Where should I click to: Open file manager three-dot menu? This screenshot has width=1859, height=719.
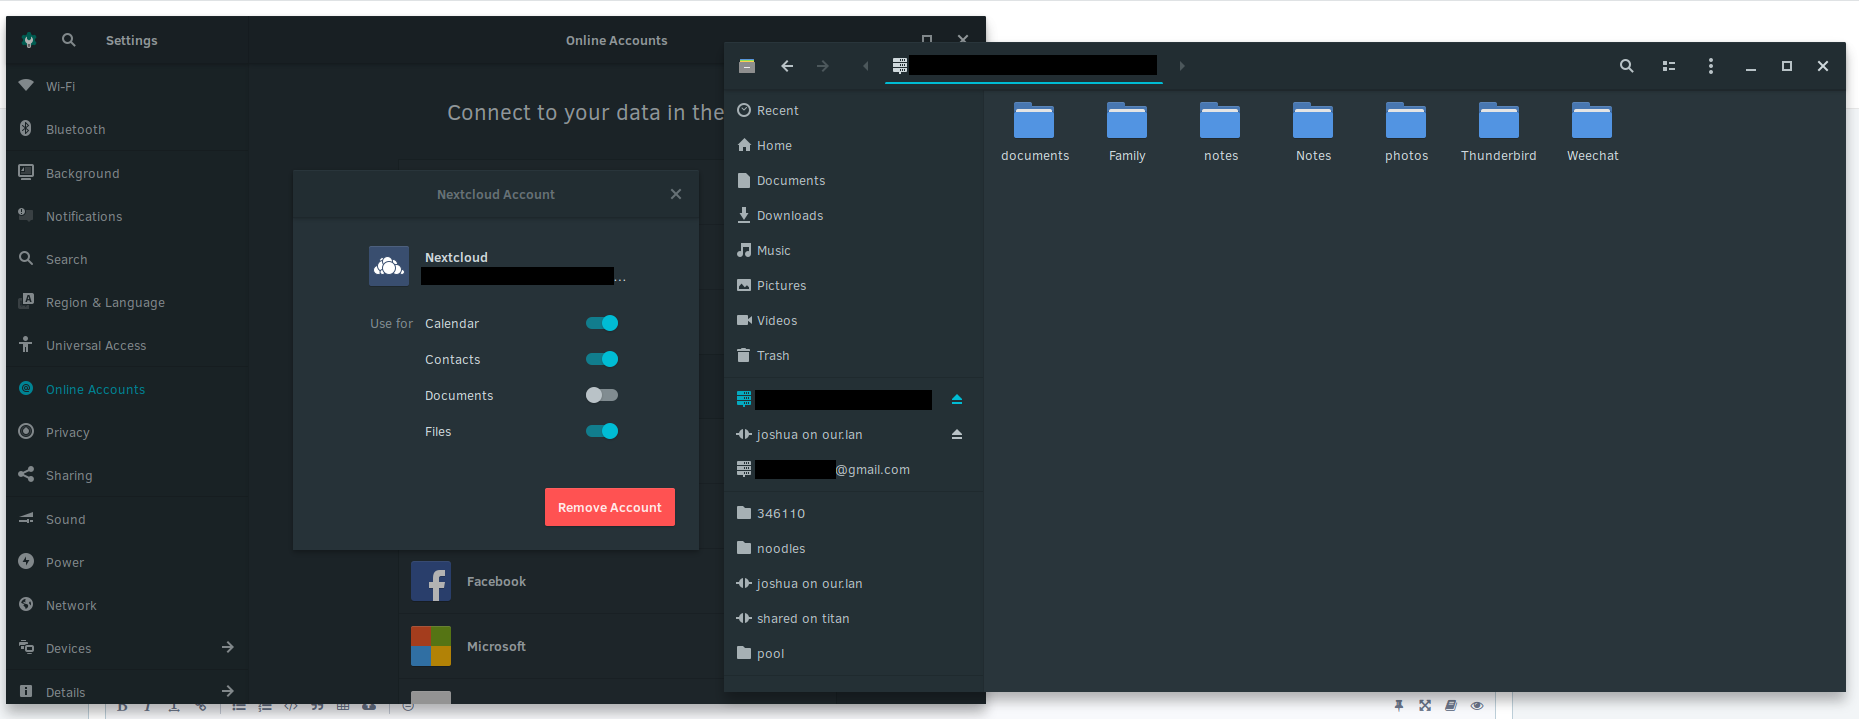tap(1711, 66)
